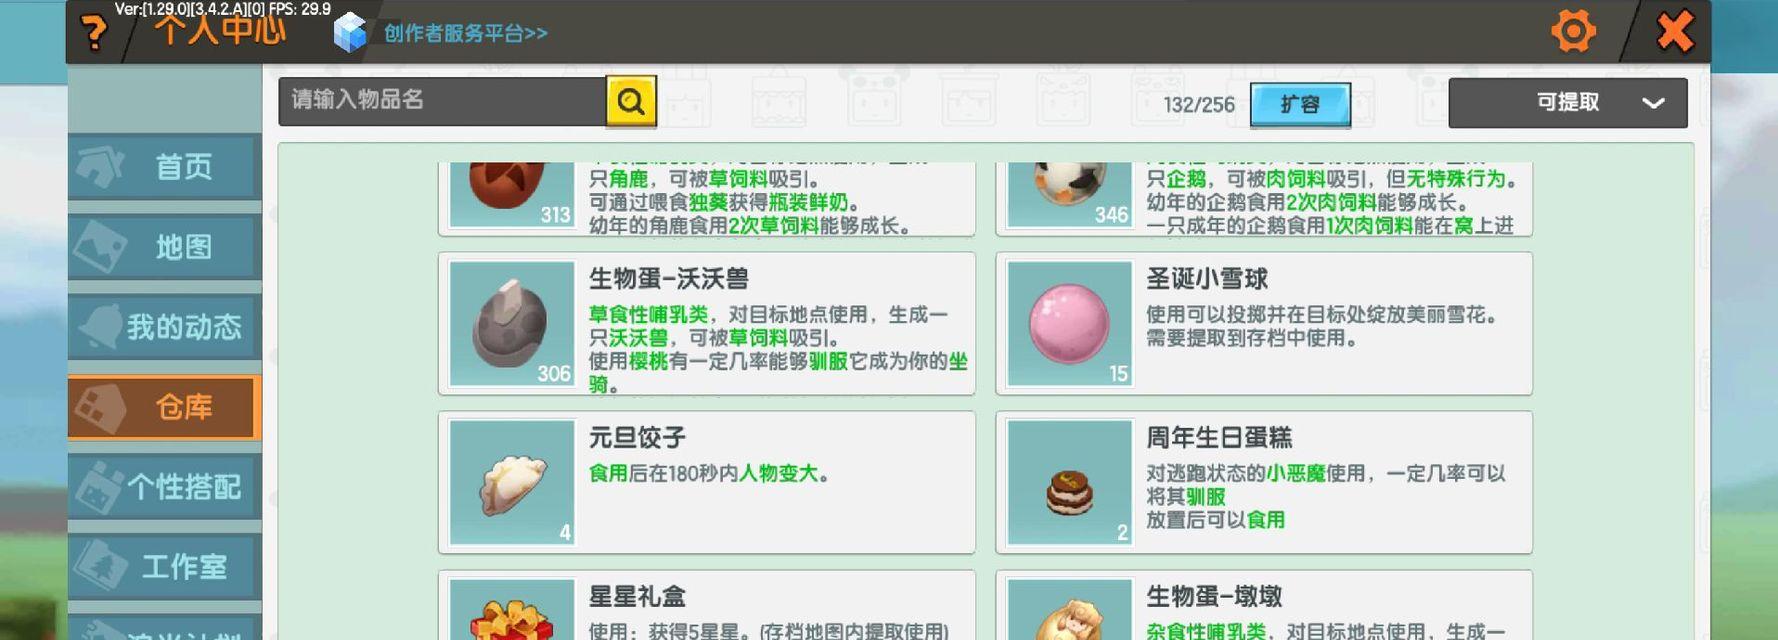Click the orange question mark help icon

tap(94, 33)
